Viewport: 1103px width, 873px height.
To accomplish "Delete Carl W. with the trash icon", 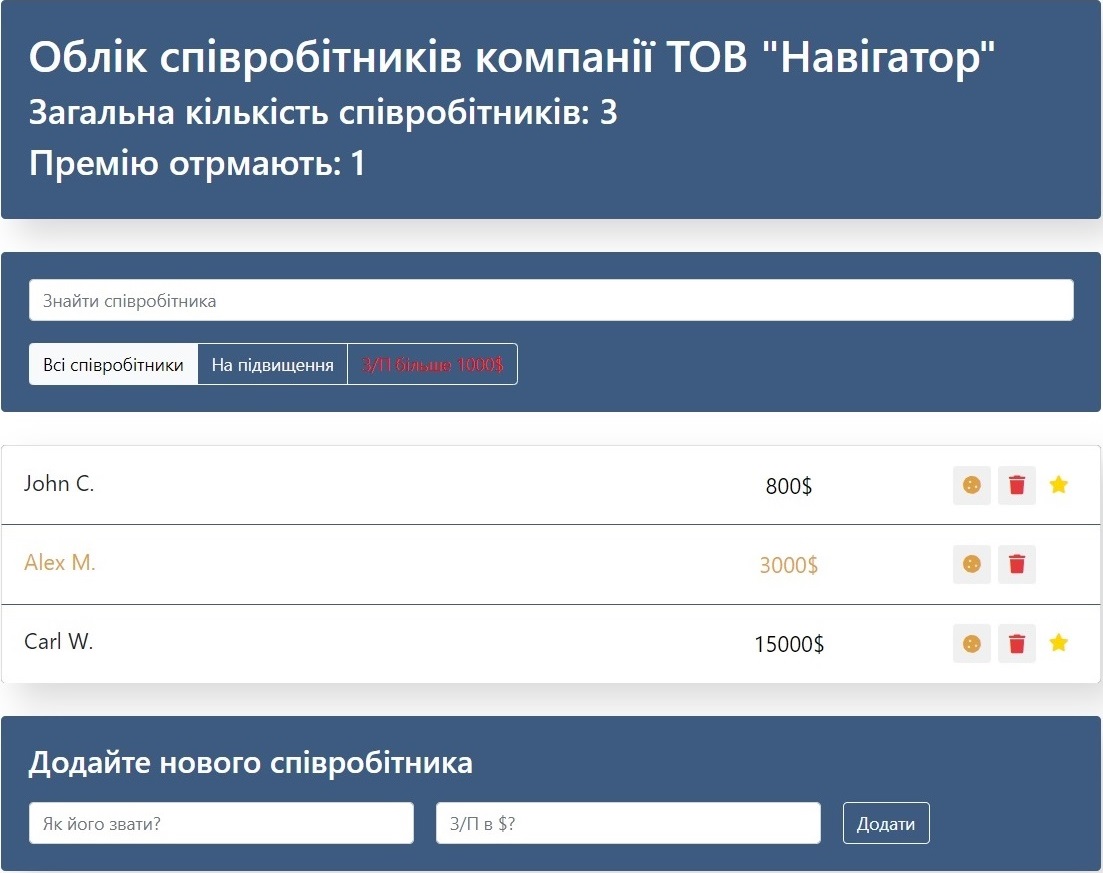I will point(1016,644).
